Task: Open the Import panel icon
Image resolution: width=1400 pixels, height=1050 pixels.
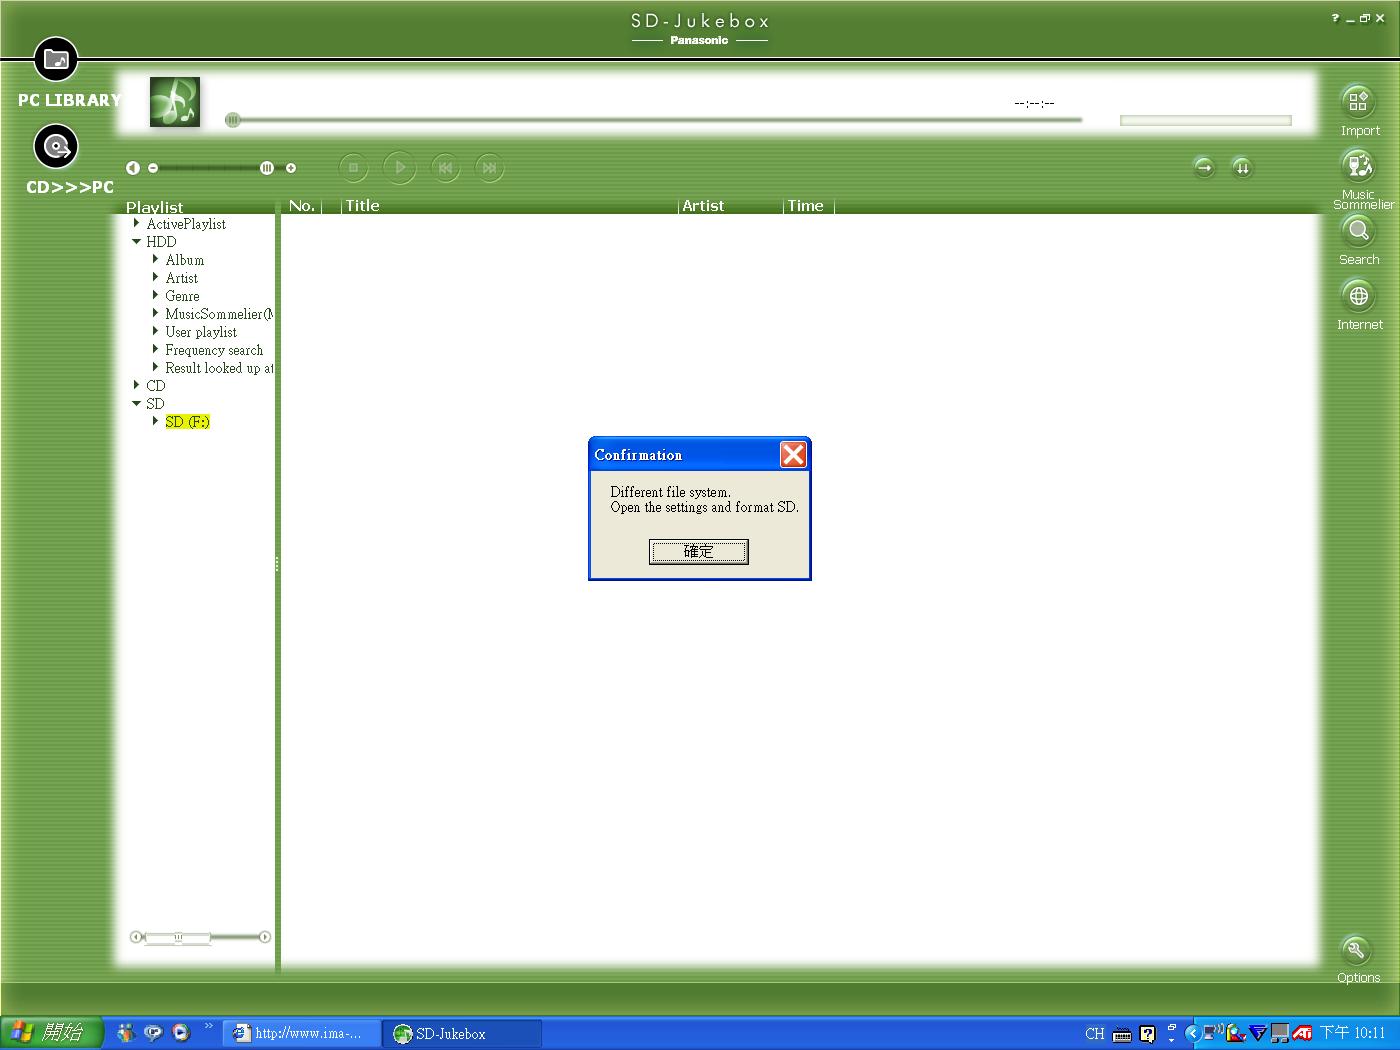Action: tap(1358, 101)
